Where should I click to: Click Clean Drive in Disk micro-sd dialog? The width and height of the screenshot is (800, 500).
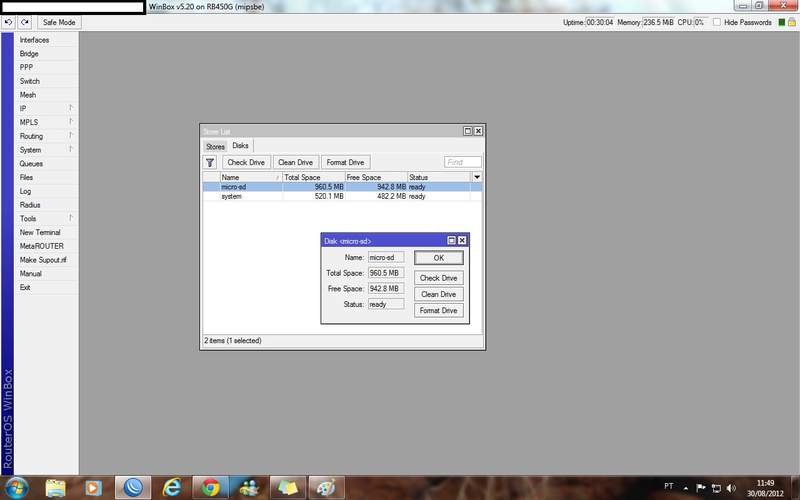(x=439, y=294)
